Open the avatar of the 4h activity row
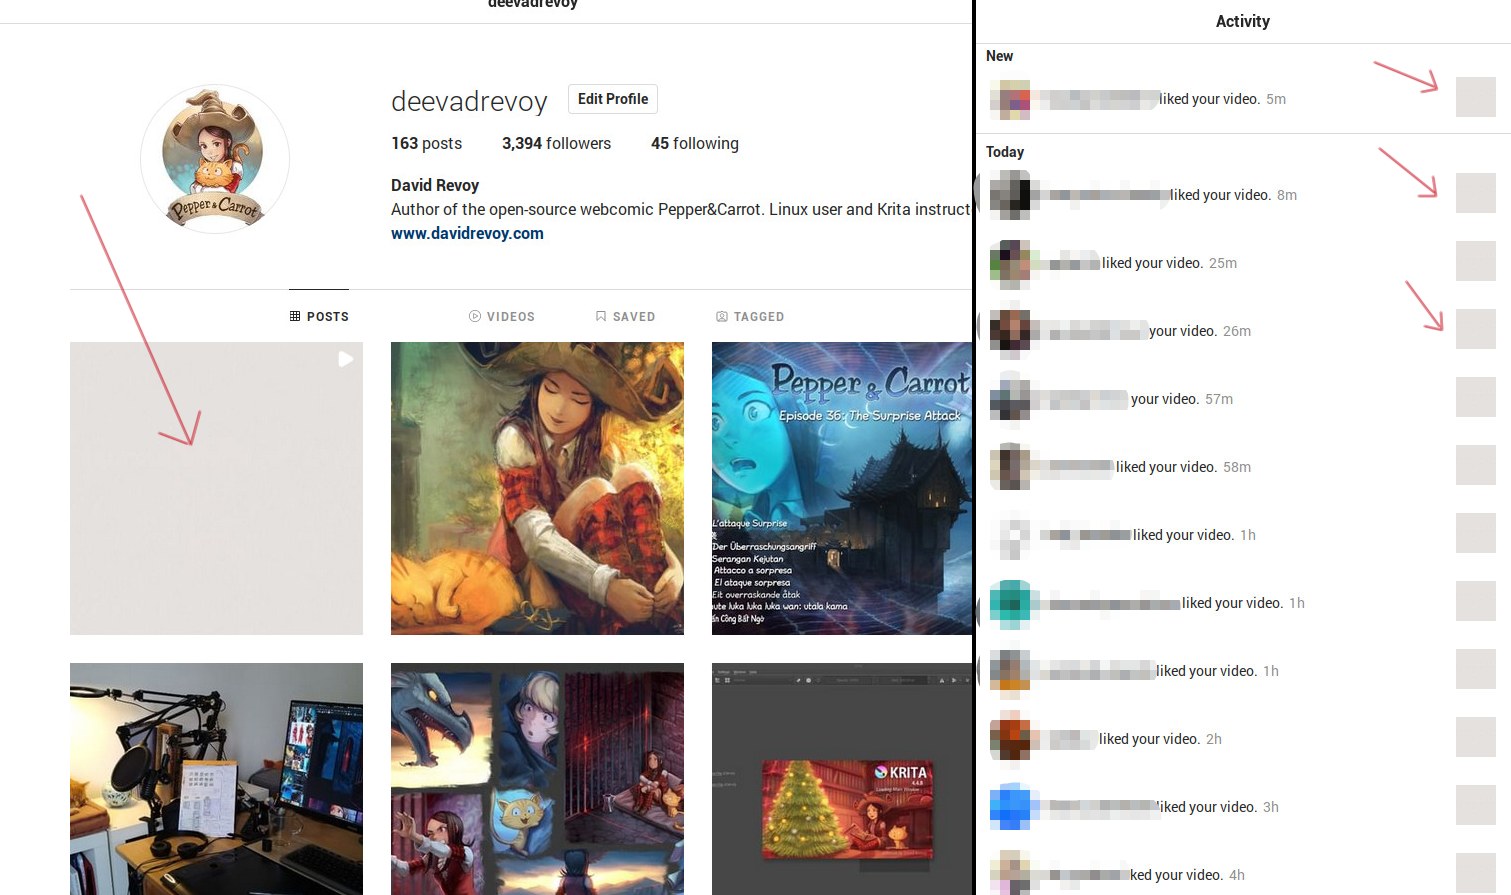Viewport: 1511px width, 895px height. point(1010,873)
